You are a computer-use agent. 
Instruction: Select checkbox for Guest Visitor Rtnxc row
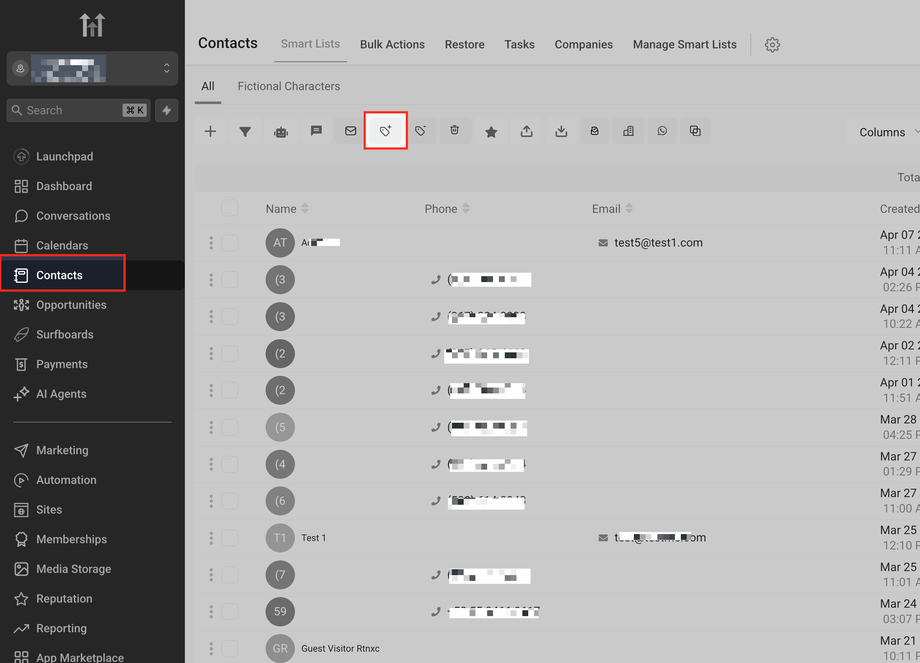229,648
